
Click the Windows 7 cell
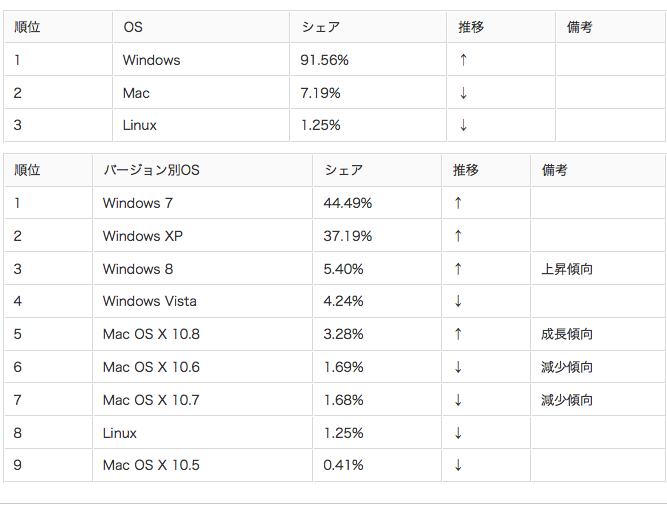[202, 203]
